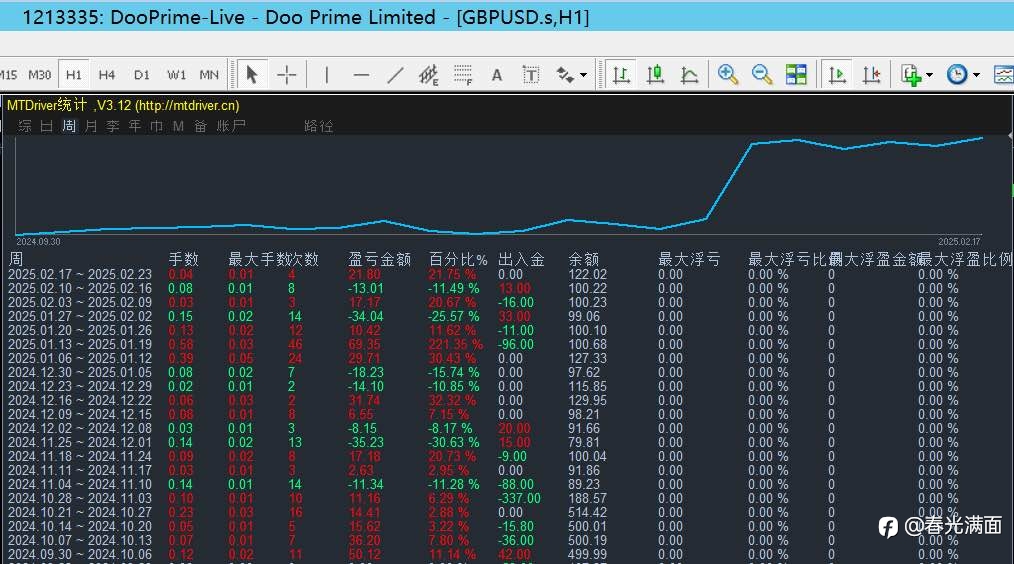Switch timeframe to MN

(x=209, y=75)
